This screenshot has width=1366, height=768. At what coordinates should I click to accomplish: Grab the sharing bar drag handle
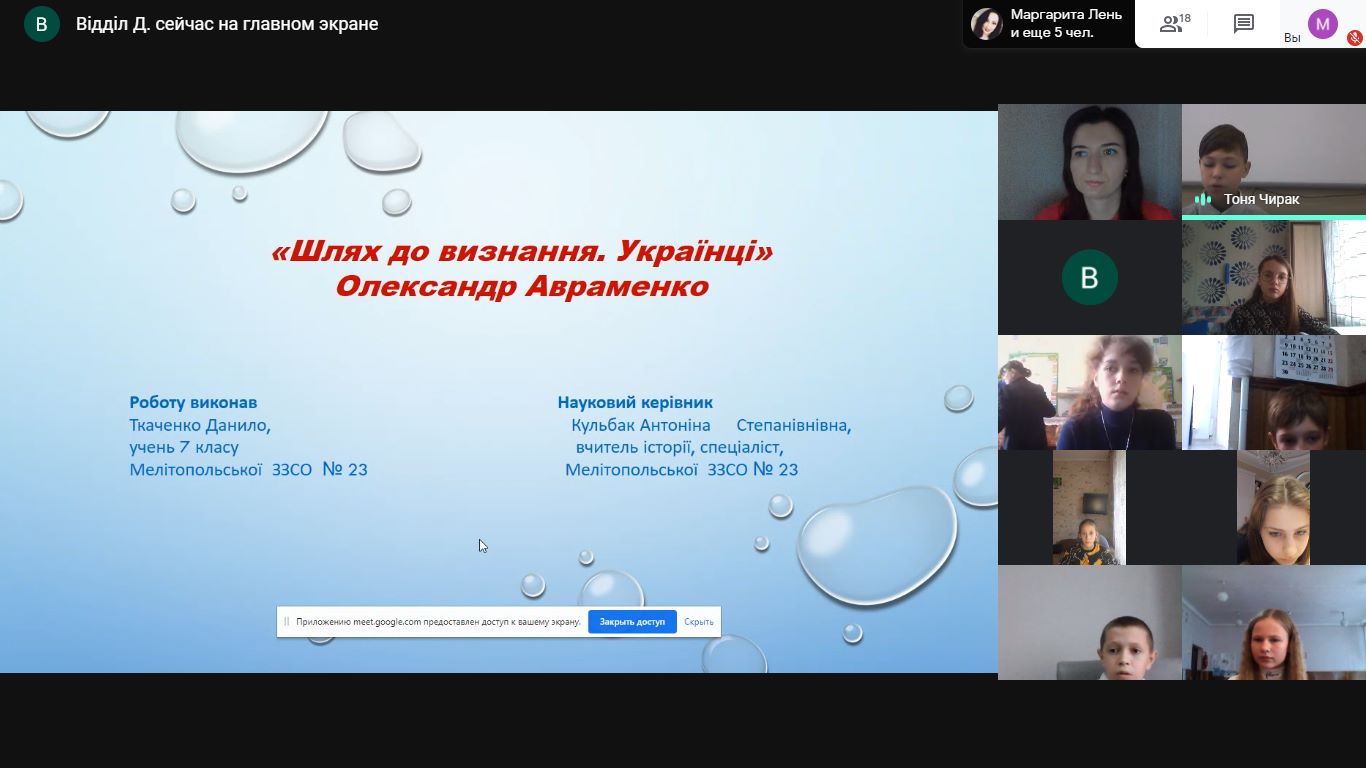(287, 621)
